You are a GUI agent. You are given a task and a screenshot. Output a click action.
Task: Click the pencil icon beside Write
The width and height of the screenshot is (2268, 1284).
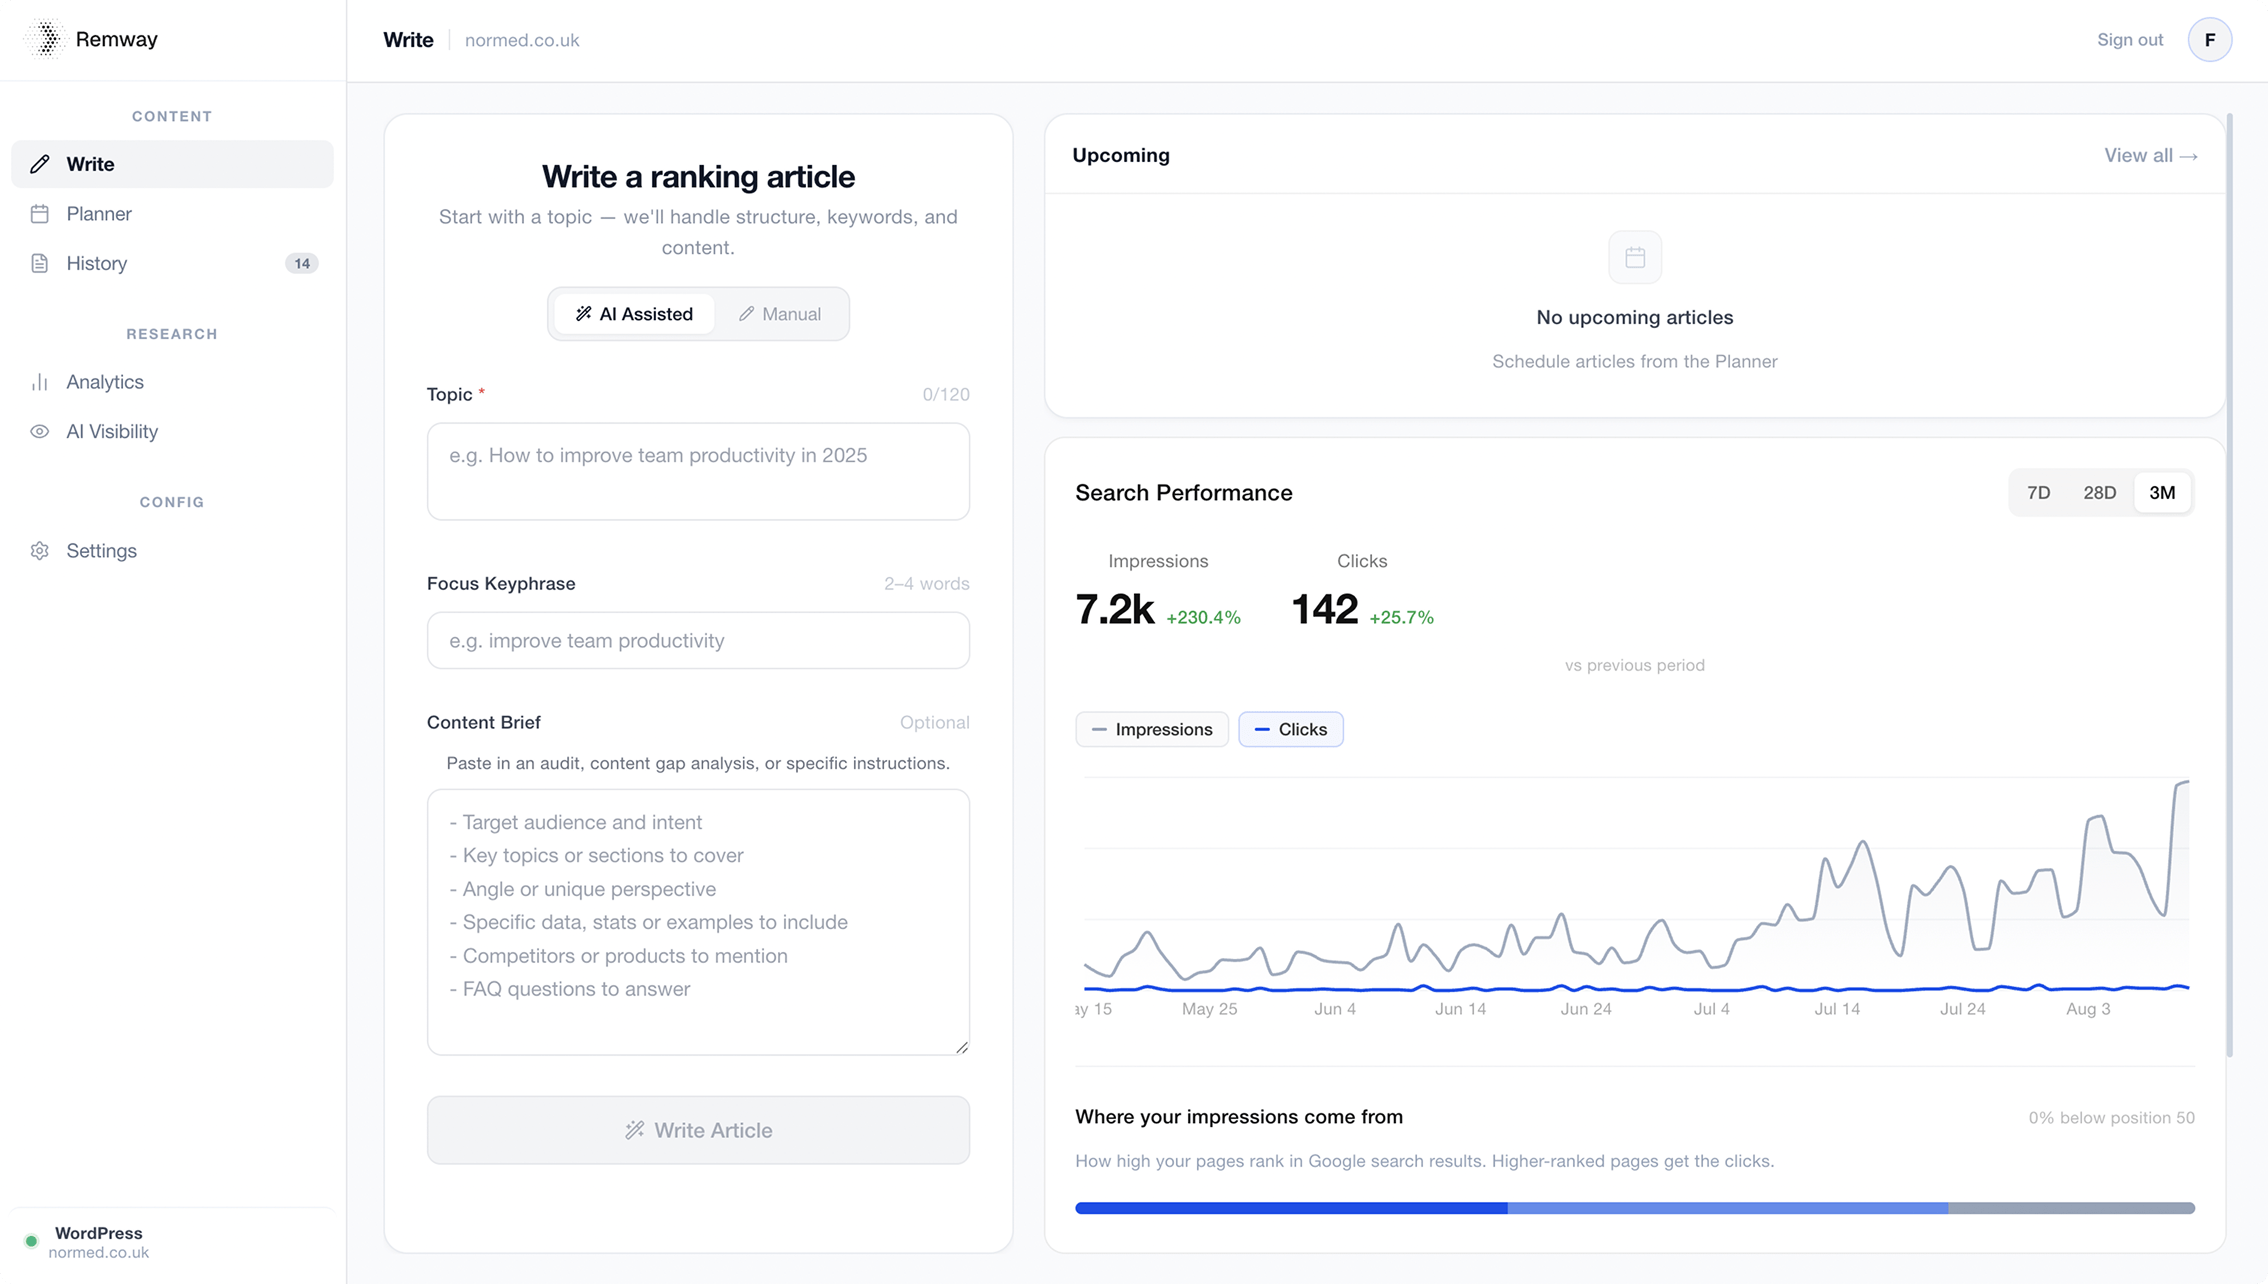tap(40, 164)
